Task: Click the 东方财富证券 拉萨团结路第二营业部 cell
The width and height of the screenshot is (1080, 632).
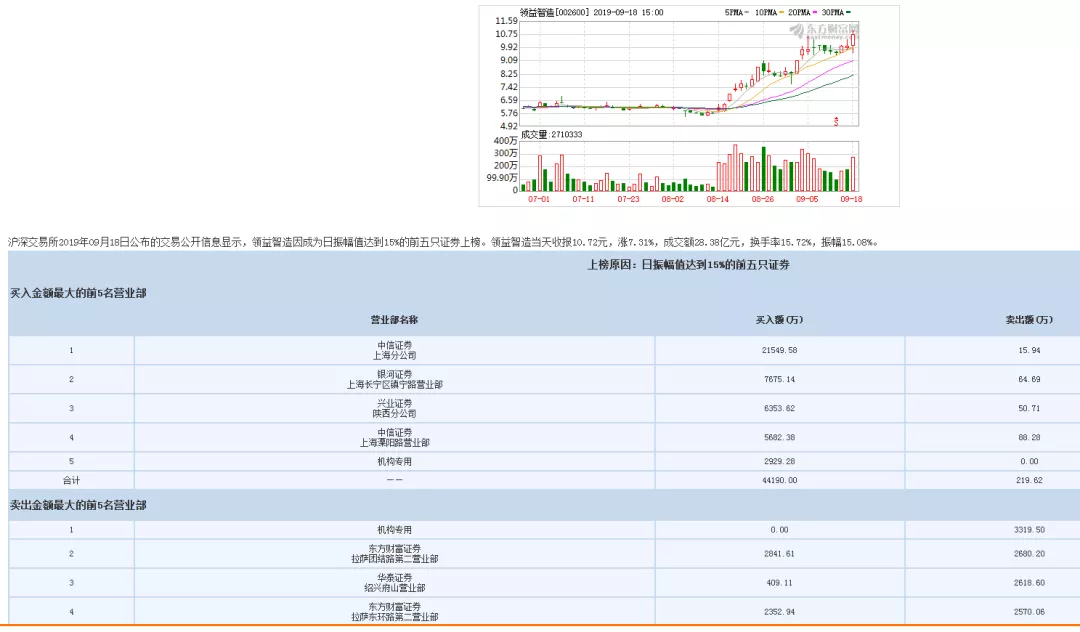Action: click(x=394, y=554)
